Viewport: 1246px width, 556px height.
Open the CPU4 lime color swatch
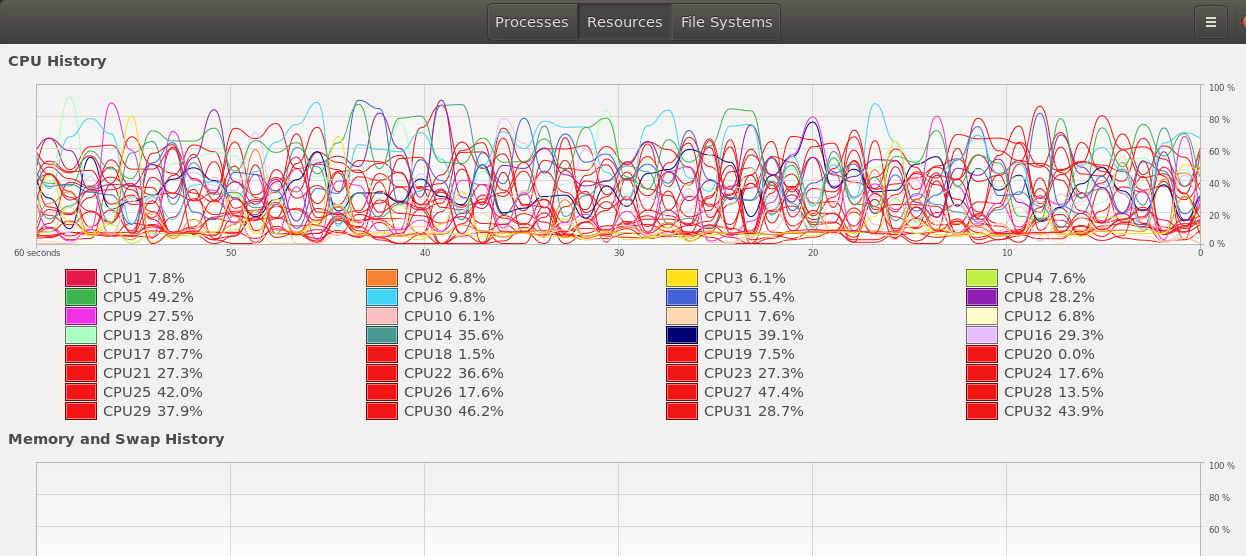(x=982, y=278)
